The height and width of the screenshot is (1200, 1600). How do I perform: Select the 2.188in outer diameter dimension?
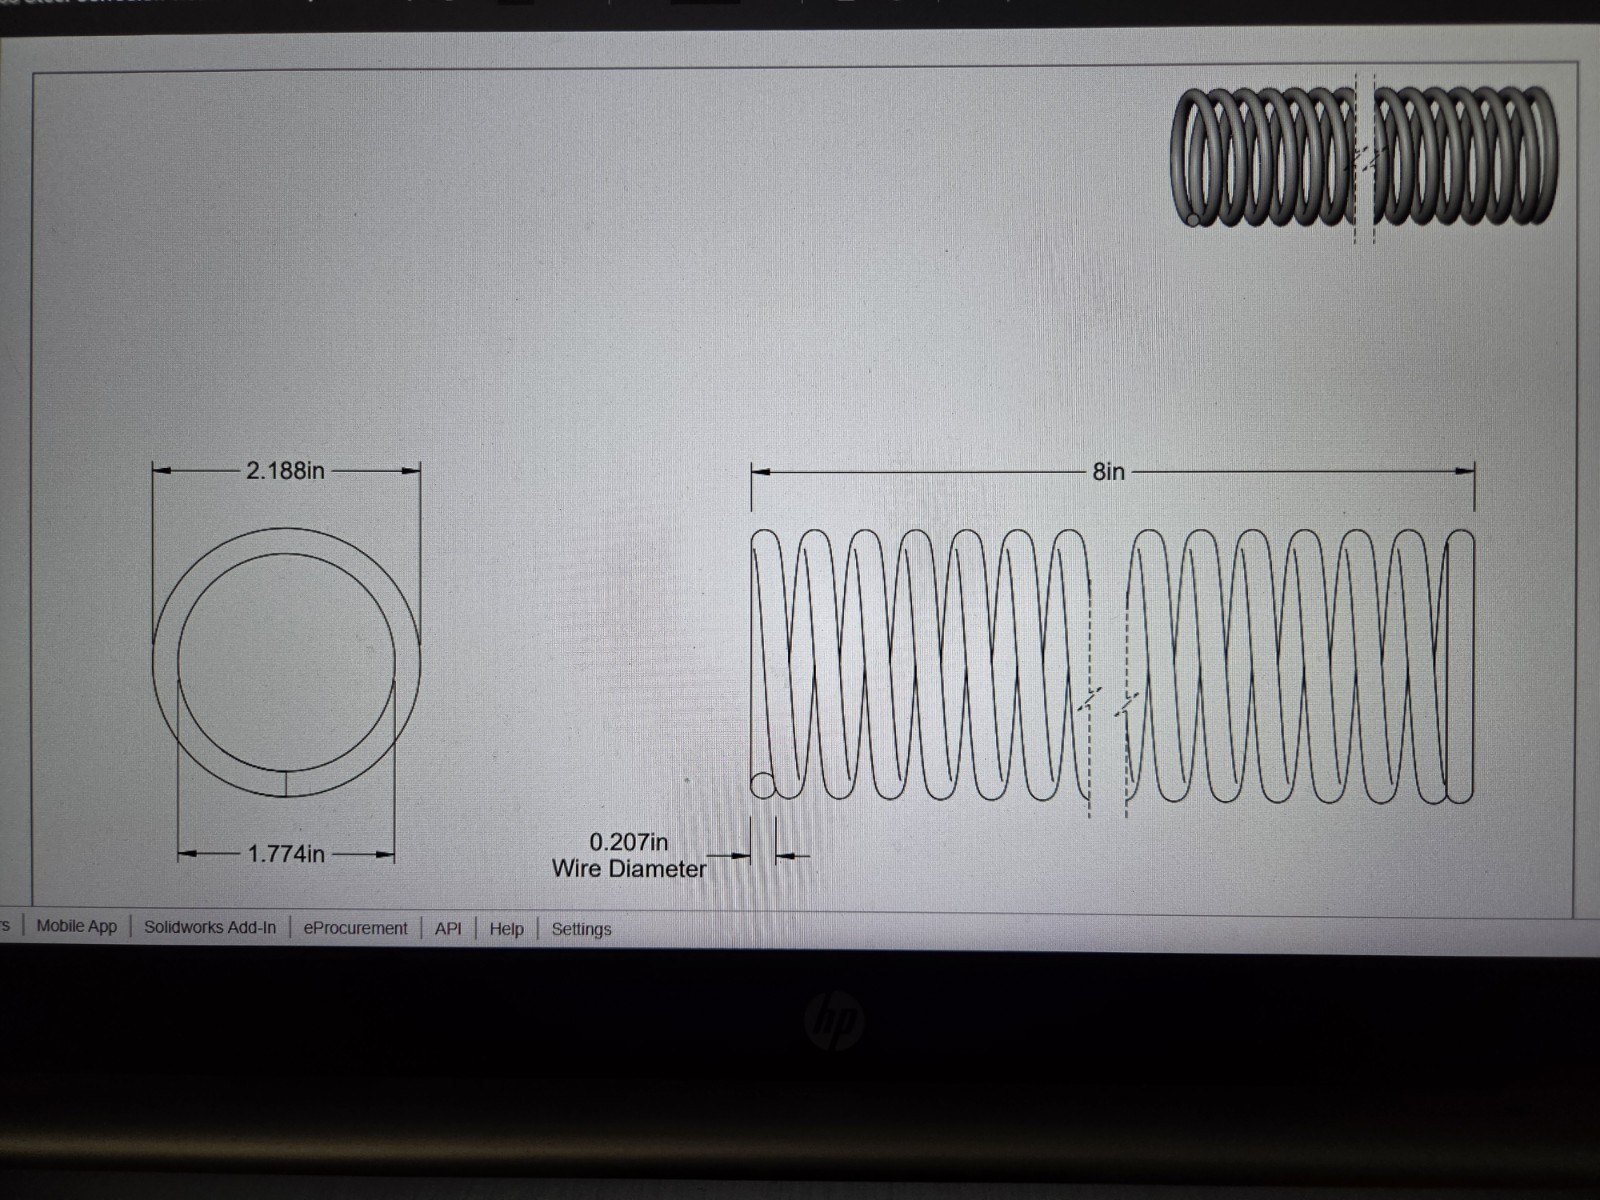(286, 470)
